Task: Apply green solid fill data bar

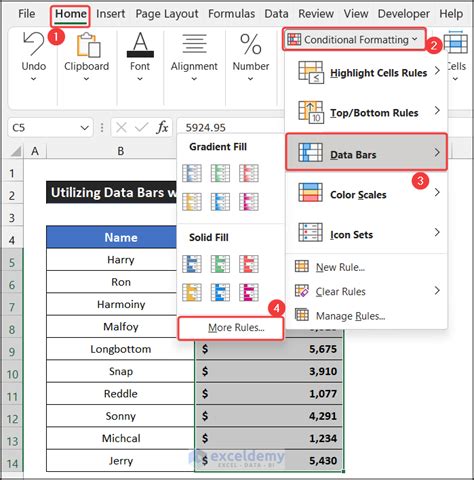Action: click(220, 264)
